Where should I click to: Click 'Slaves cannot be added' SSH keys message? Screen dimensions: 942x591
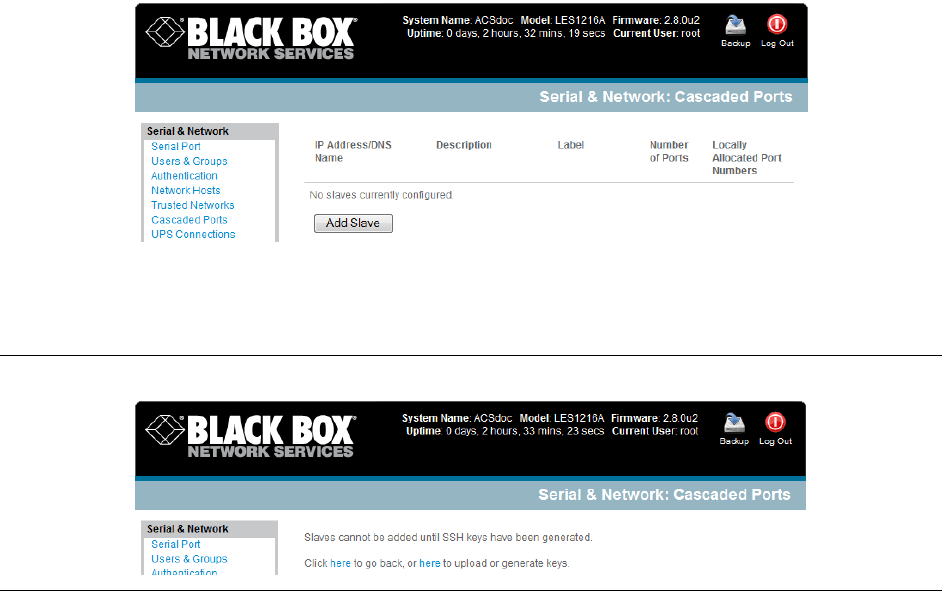click(448, 538)
